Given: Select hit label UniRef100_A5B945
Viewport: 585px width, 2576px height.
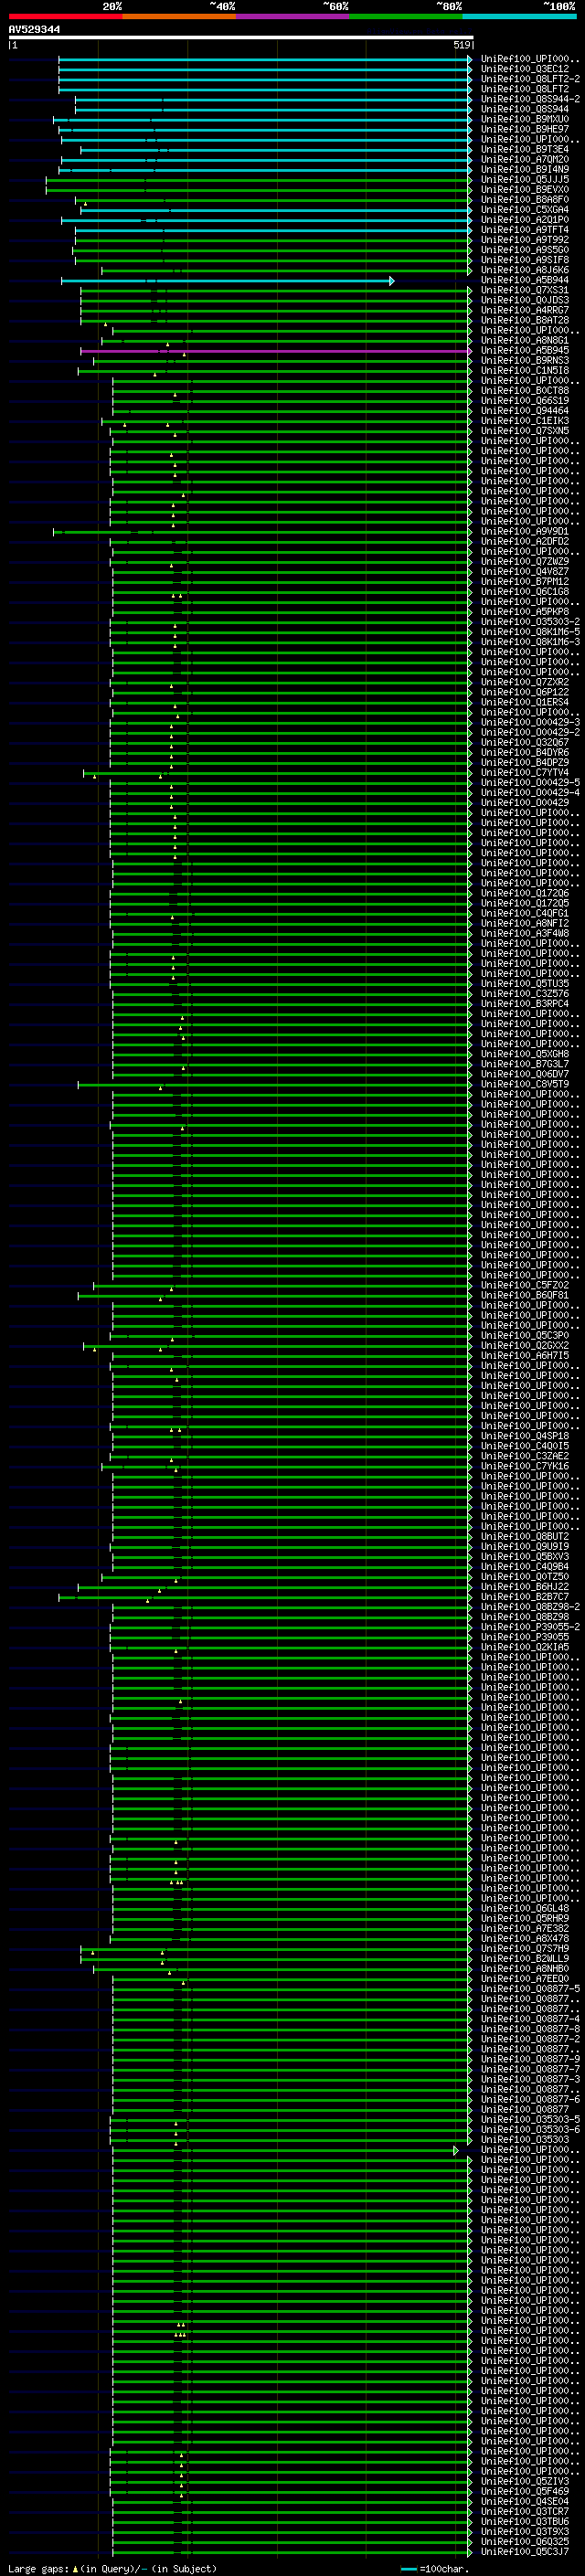Looking at the screenshot, I should (525, 351).
